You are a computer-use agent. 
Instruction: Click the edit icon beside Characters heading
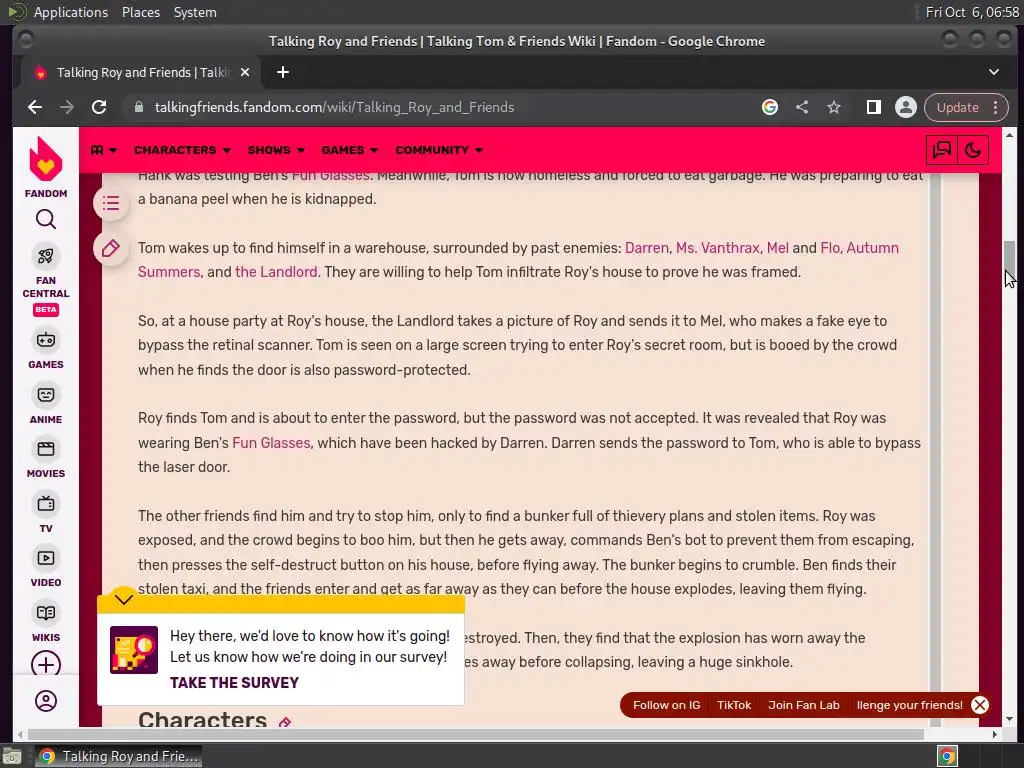[285, 722]
